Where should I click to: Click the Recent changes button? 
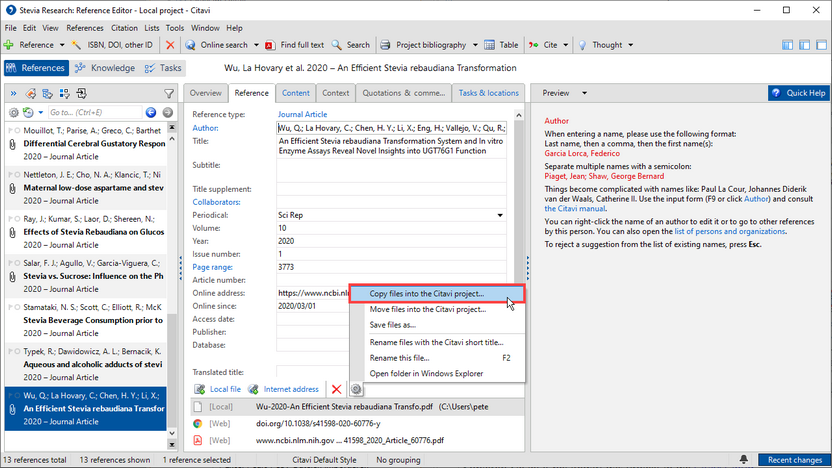(794, 460)
